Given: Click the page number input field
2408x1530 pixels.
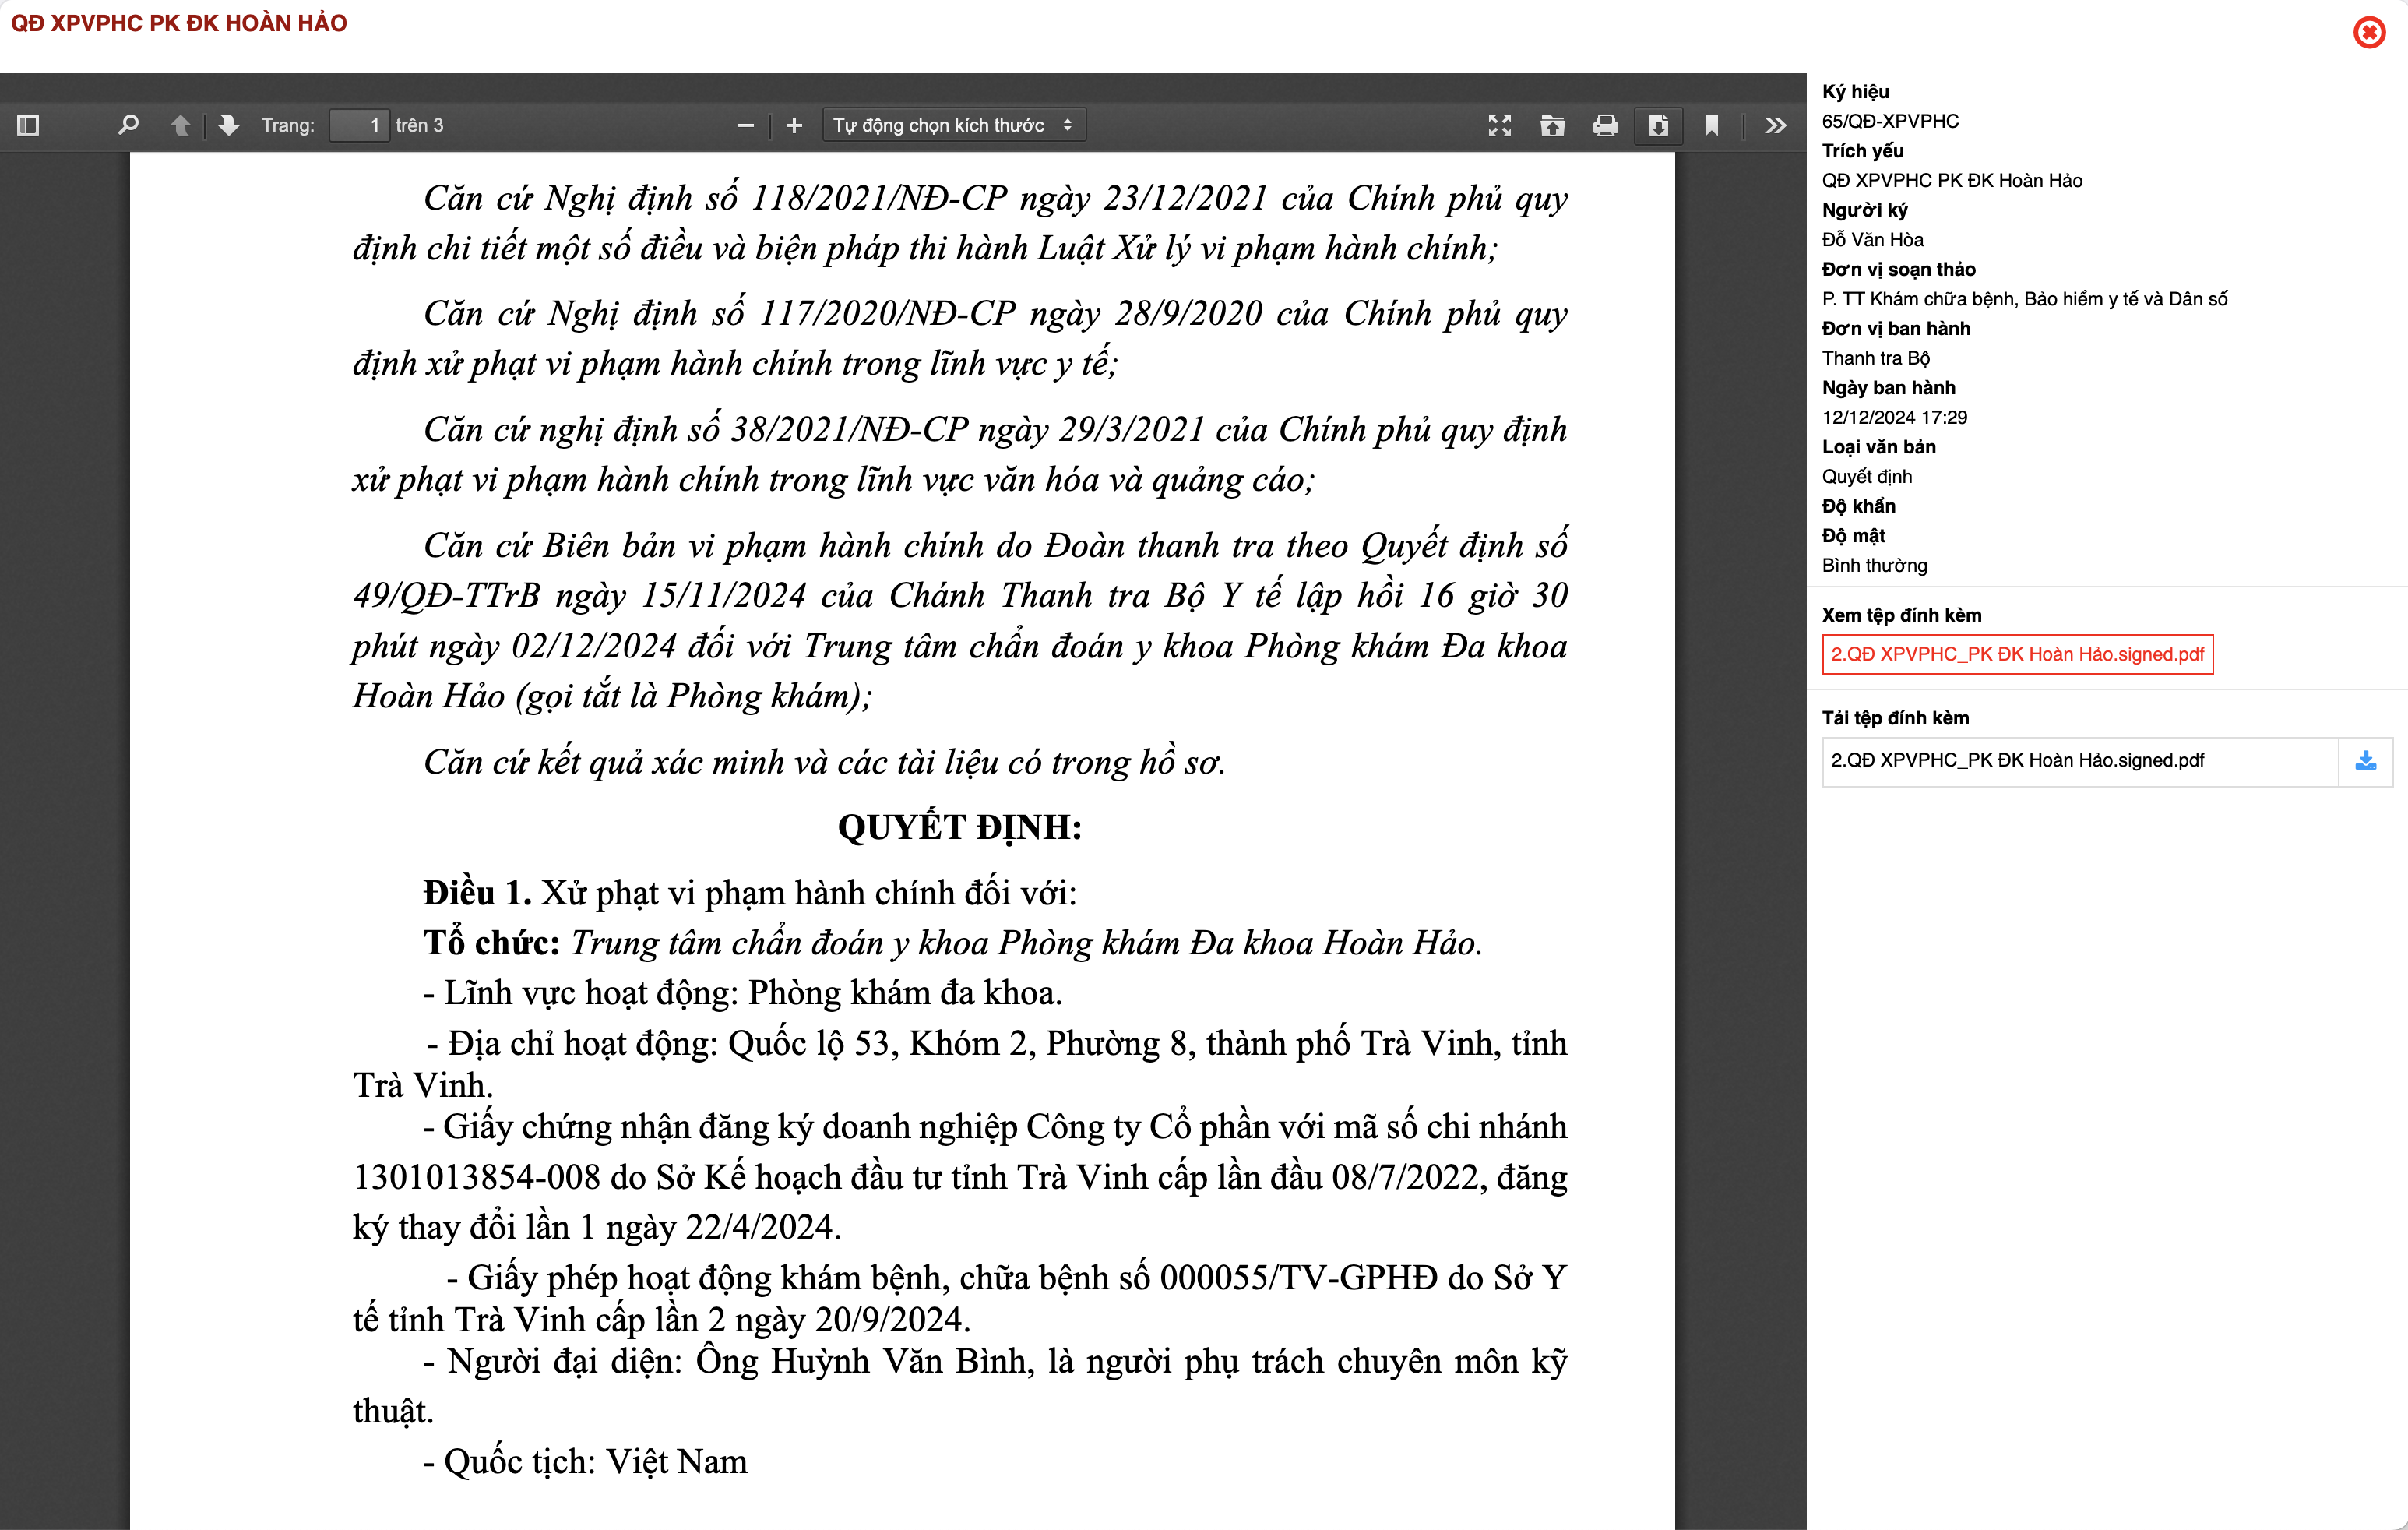Looking at the screenshot, I should (x=359, y=125).
